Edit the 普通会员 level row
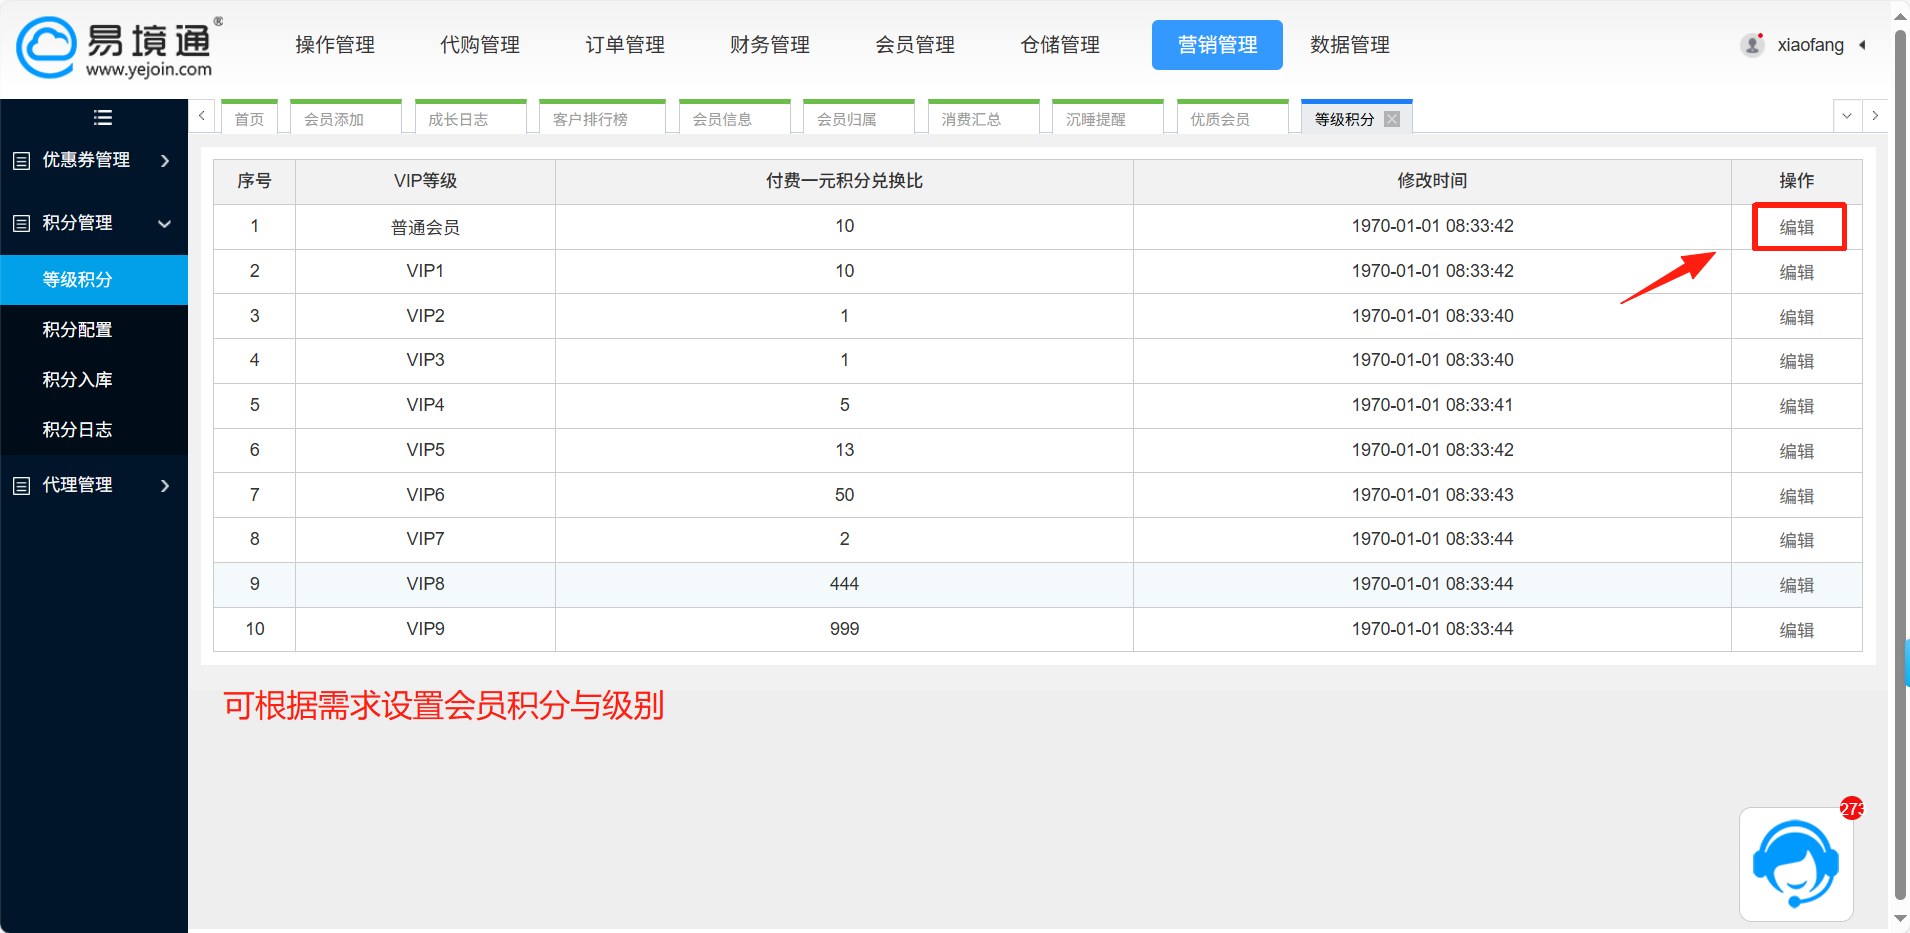 tap(1796, 227)
